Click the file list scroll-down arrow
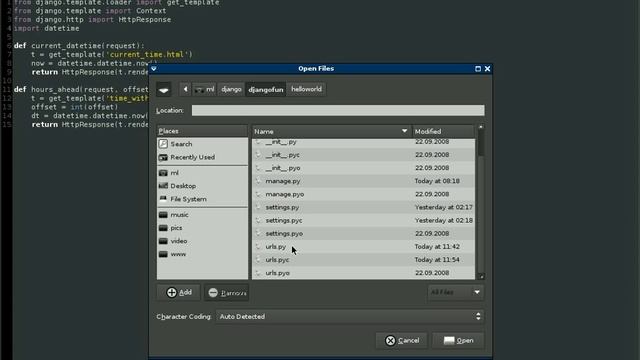The image size is (640, 360). point(481,276)
